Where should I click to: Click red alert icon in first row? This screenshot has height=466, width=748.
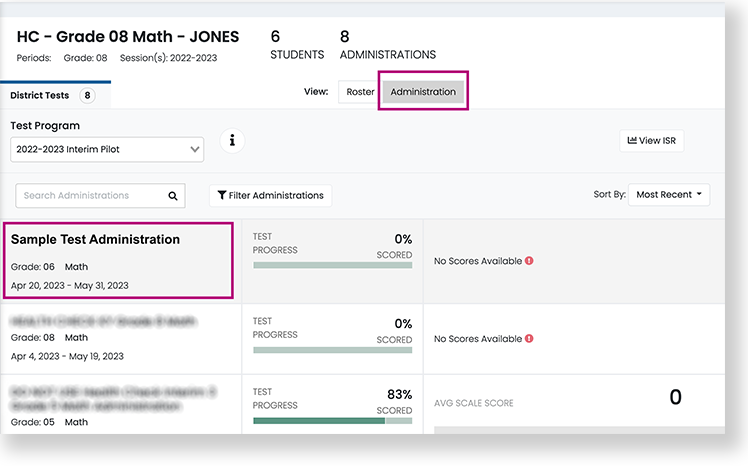tap(529, 261)
